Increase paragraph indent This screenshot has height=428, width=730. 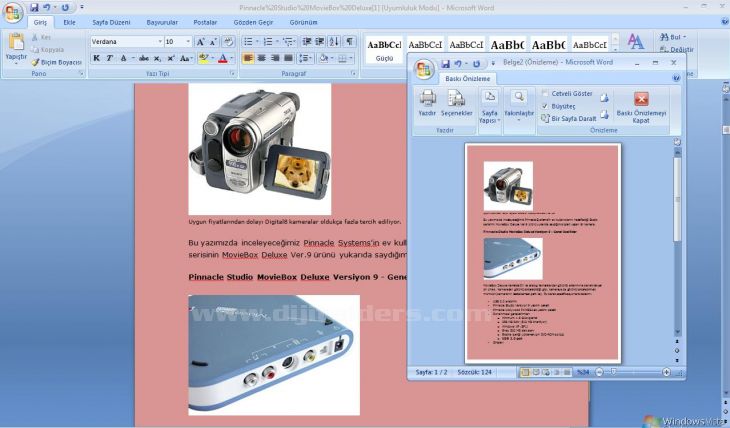click(320, 42)
